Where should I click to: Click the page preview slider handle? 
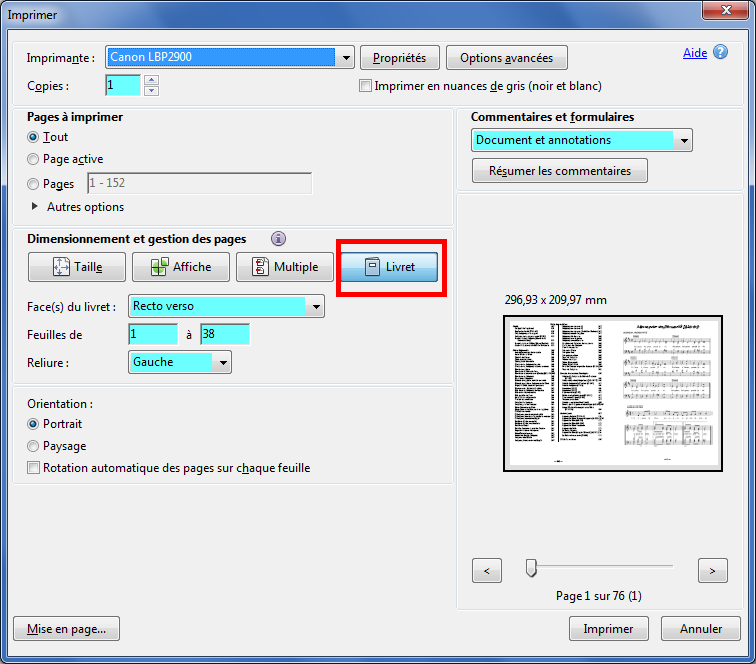coord(531,568)
